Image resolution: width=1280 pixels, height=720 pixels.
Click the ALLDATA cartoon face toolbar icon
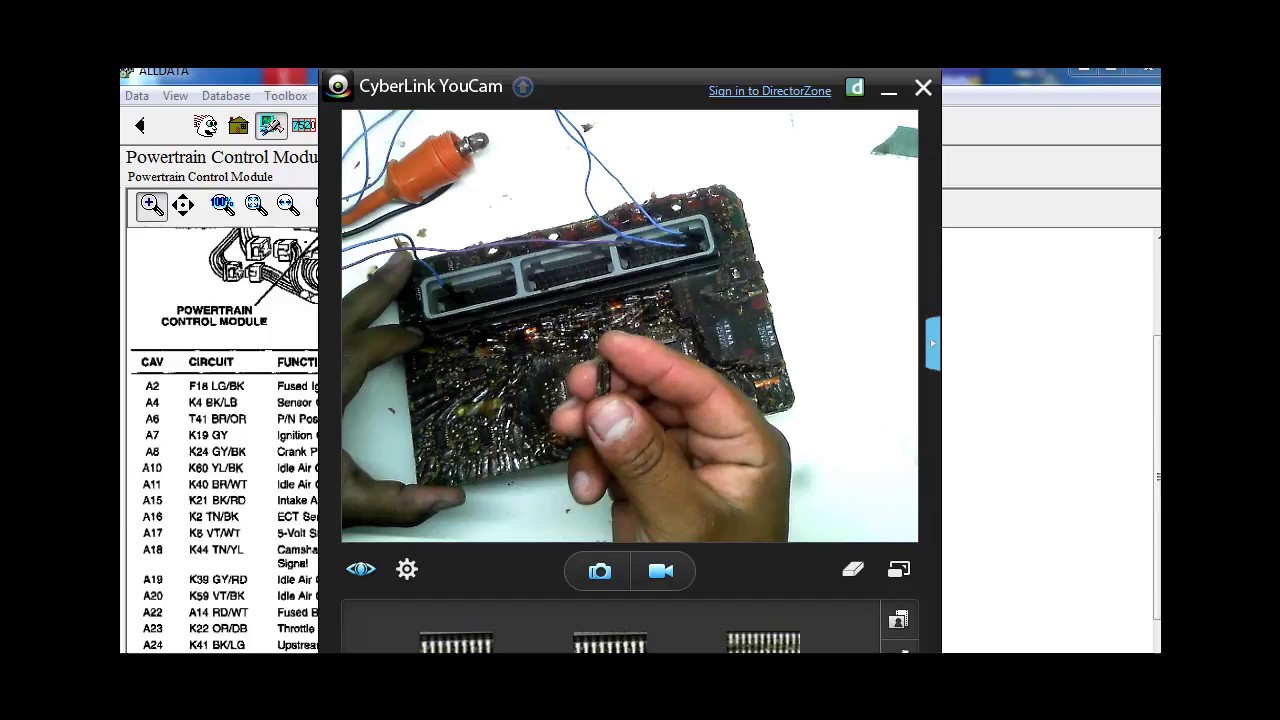[206, 125]
